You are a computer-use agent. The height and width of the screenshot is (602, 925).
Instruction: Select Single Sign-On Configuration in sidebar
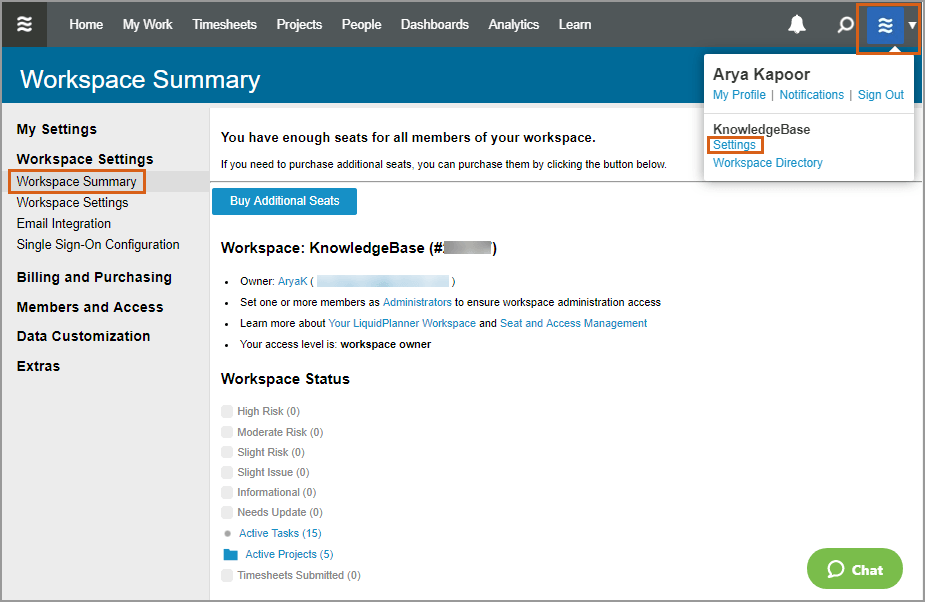(98, 244)
